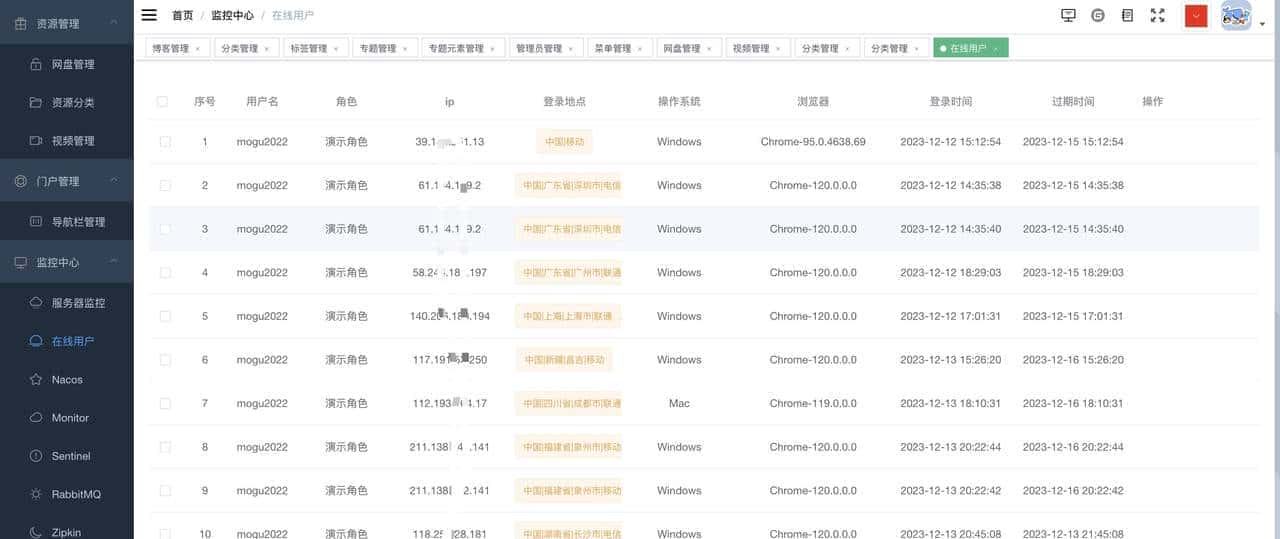Click the icon beside Nacos
The width and height of the screenshot is (1280, 539).
(36, 379)
